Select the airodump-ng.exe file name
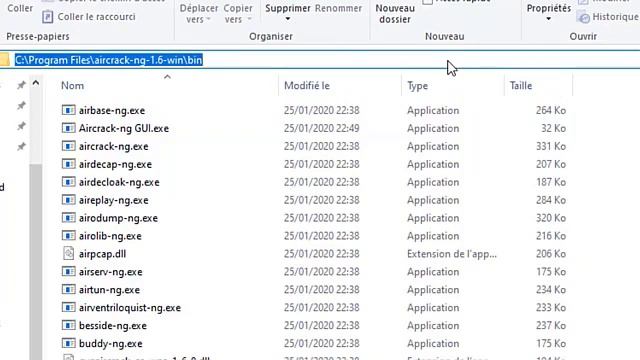Viewport: 640px width, 360px height. [118, 218]
